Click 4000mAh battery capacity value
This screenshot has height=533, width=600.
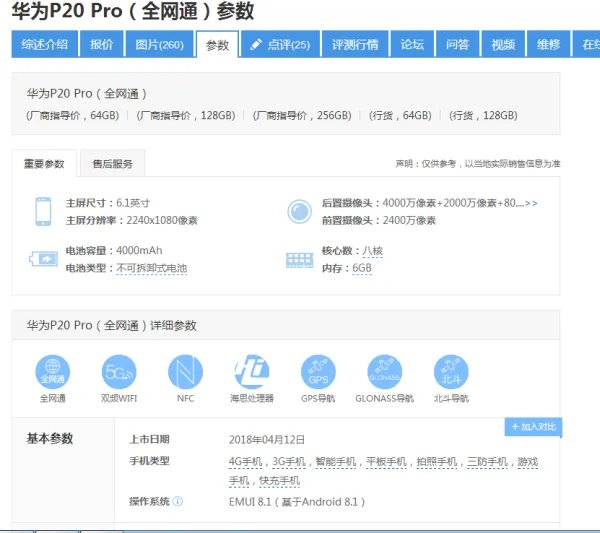[139, 251]
